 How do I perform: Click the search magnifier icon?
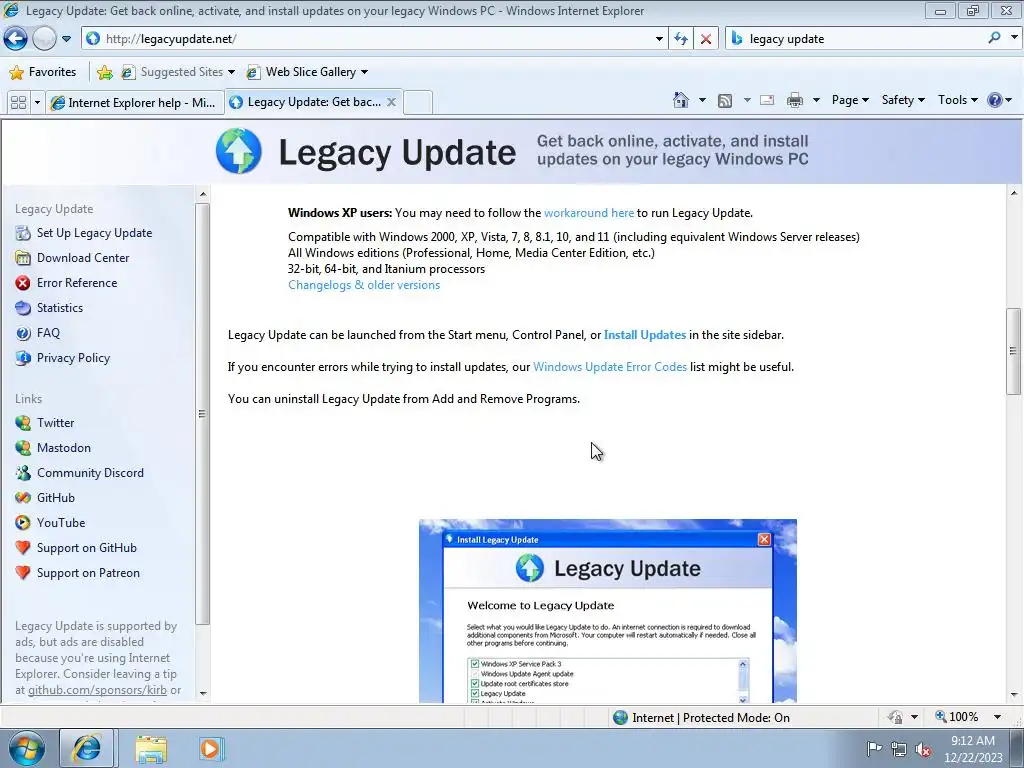click(994, 38)
